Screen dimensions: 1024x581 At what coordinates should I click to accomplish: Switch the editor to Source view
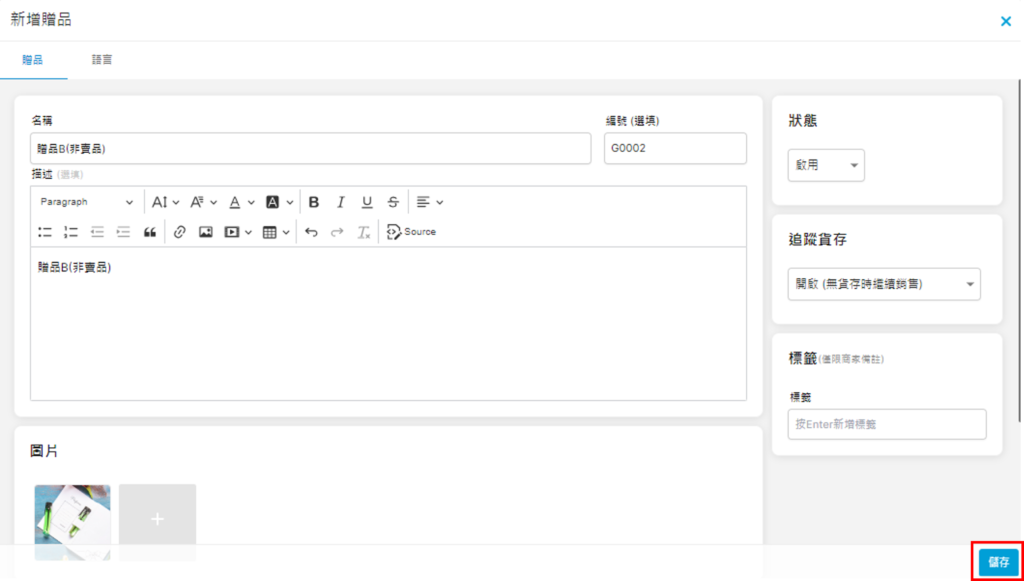(411, 232)
